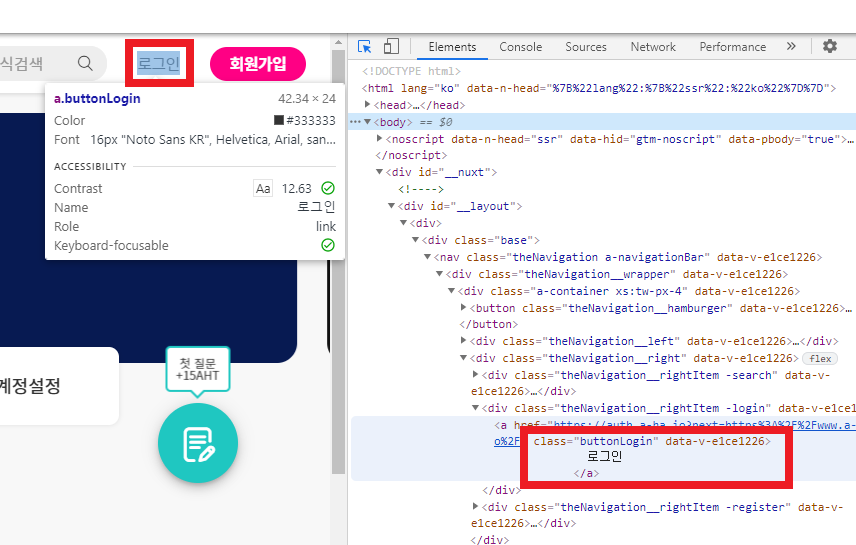Switch to the Elements tab
This screenshot has height=545, width=856.
(452, 47)
